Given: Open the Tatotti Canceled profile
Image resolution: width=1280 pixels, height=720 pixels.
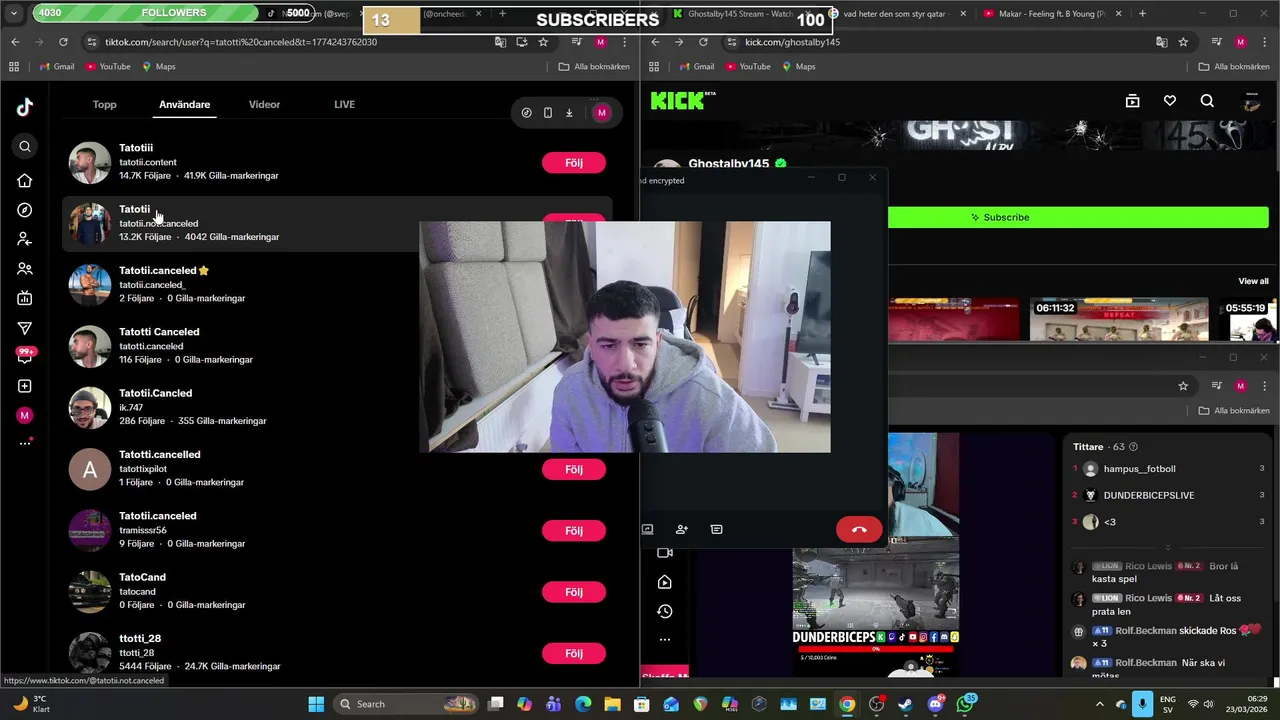Looking at the screenshot, I should tap(159, 332).
